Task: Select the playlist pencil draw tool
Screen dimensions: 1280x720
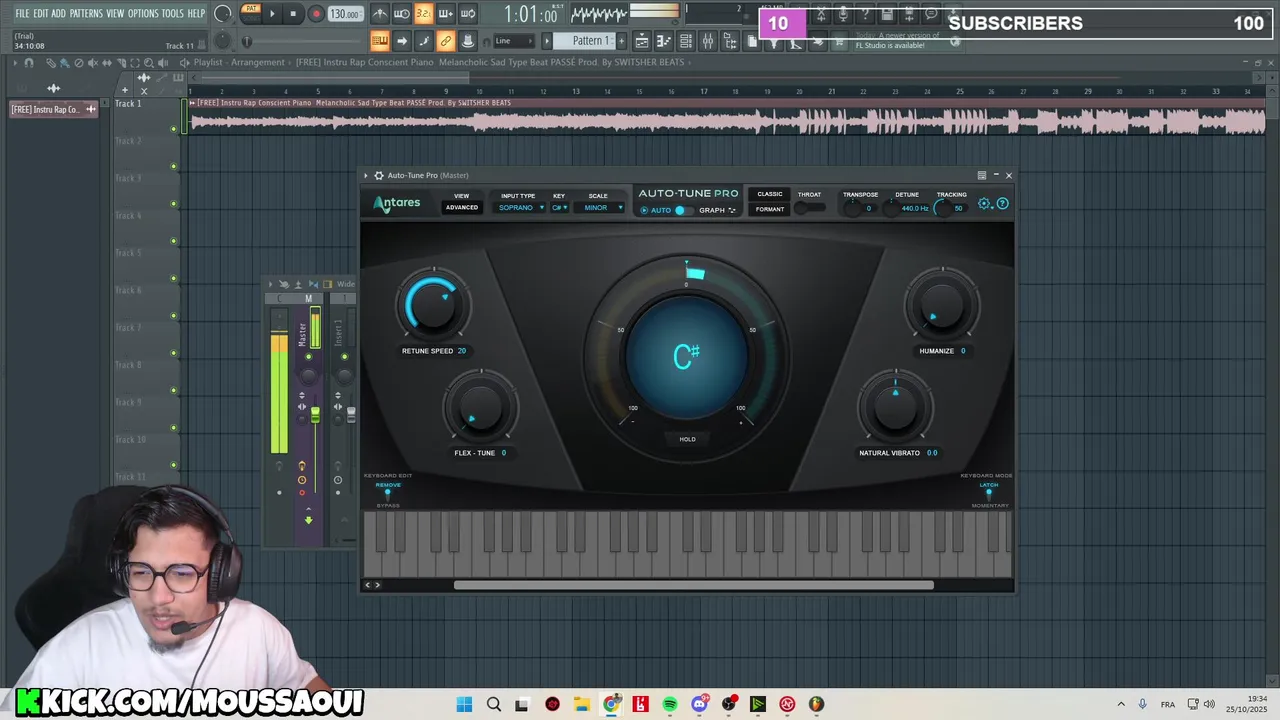Action: [51, 63]
